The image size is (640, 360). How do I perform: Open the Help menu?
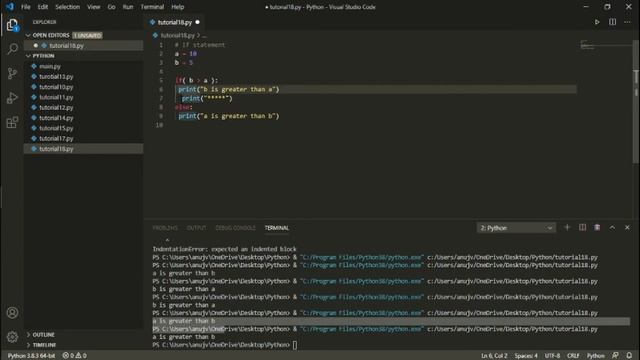178,7
